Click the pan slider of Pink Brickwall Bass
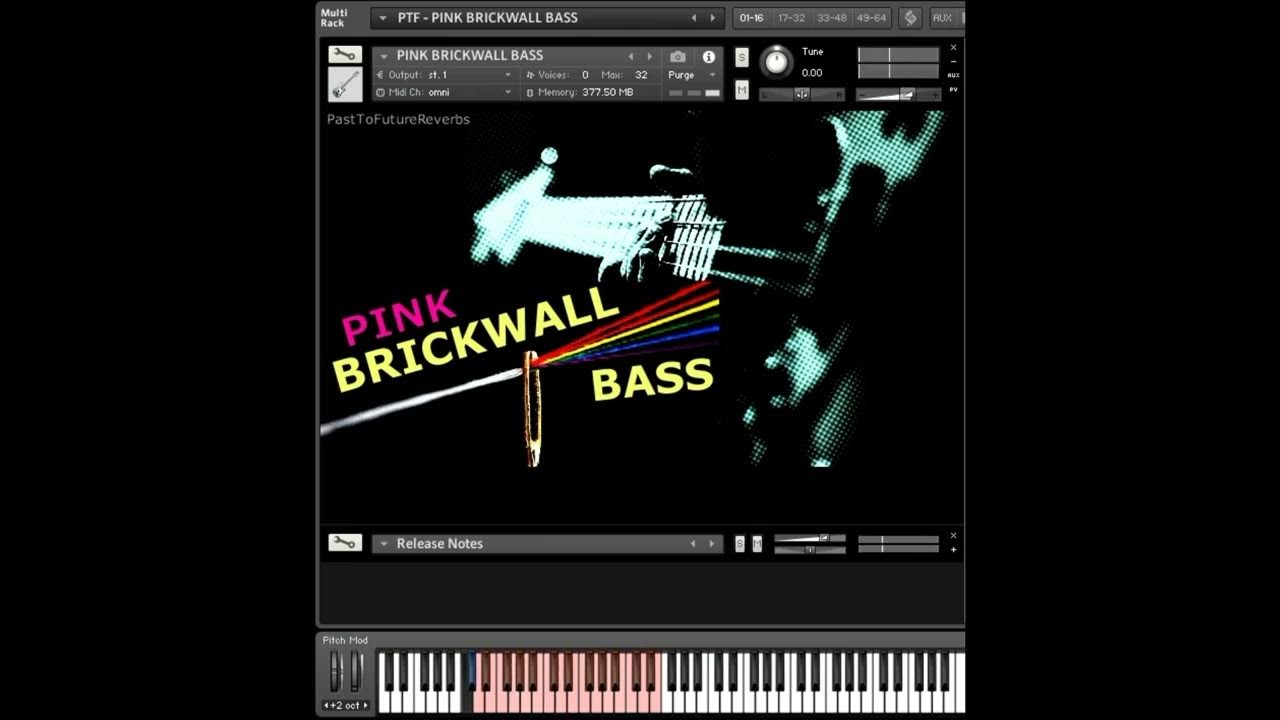 pos(802,95)
